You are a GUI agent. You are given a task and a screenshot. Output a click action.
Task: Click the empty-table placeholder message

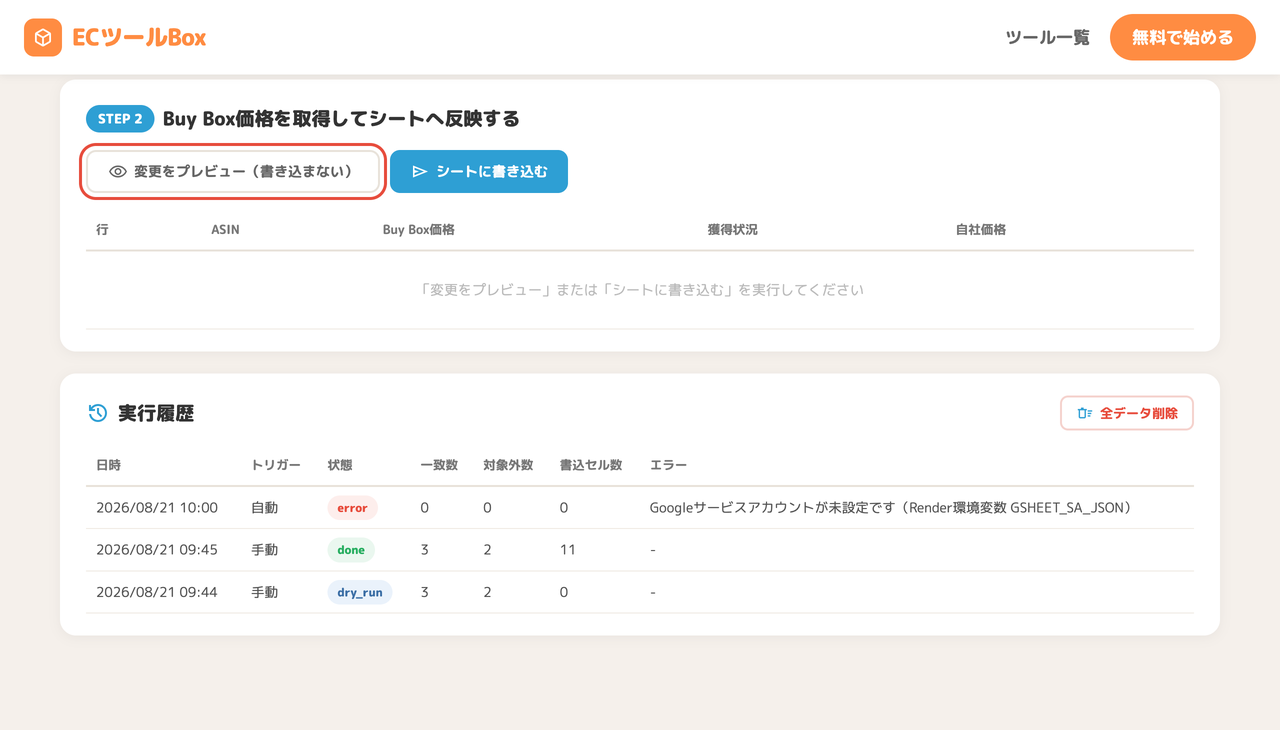point(640,290)
